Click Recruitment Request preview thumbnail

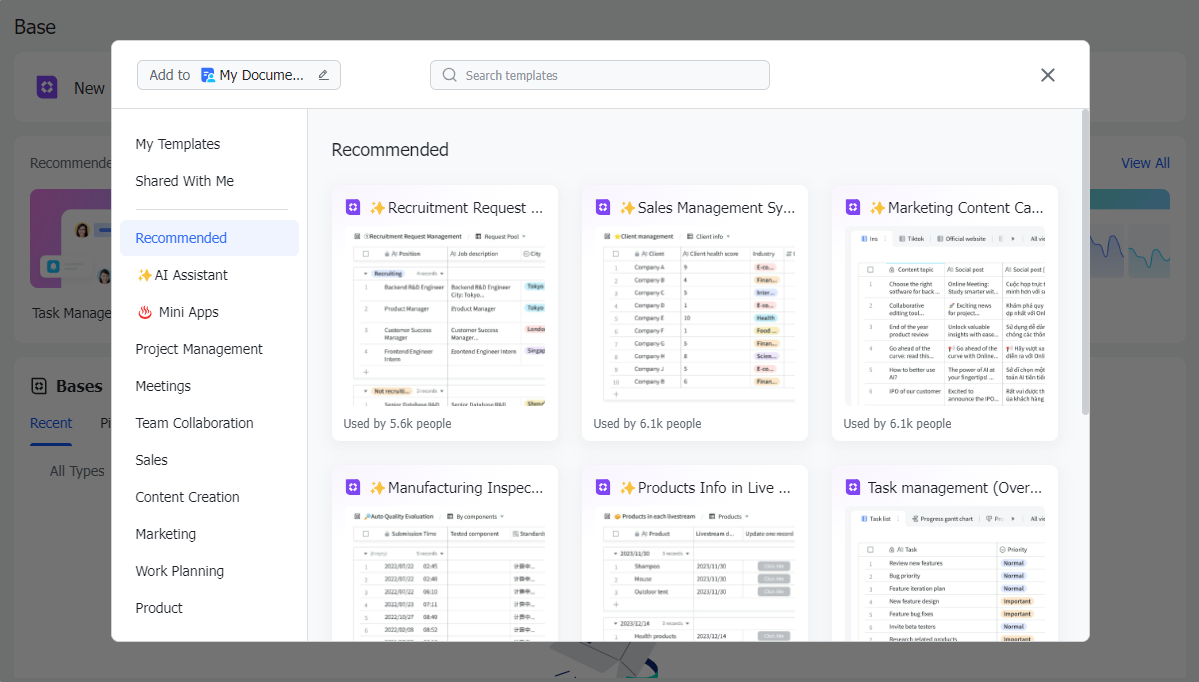[x=445, y=317]
